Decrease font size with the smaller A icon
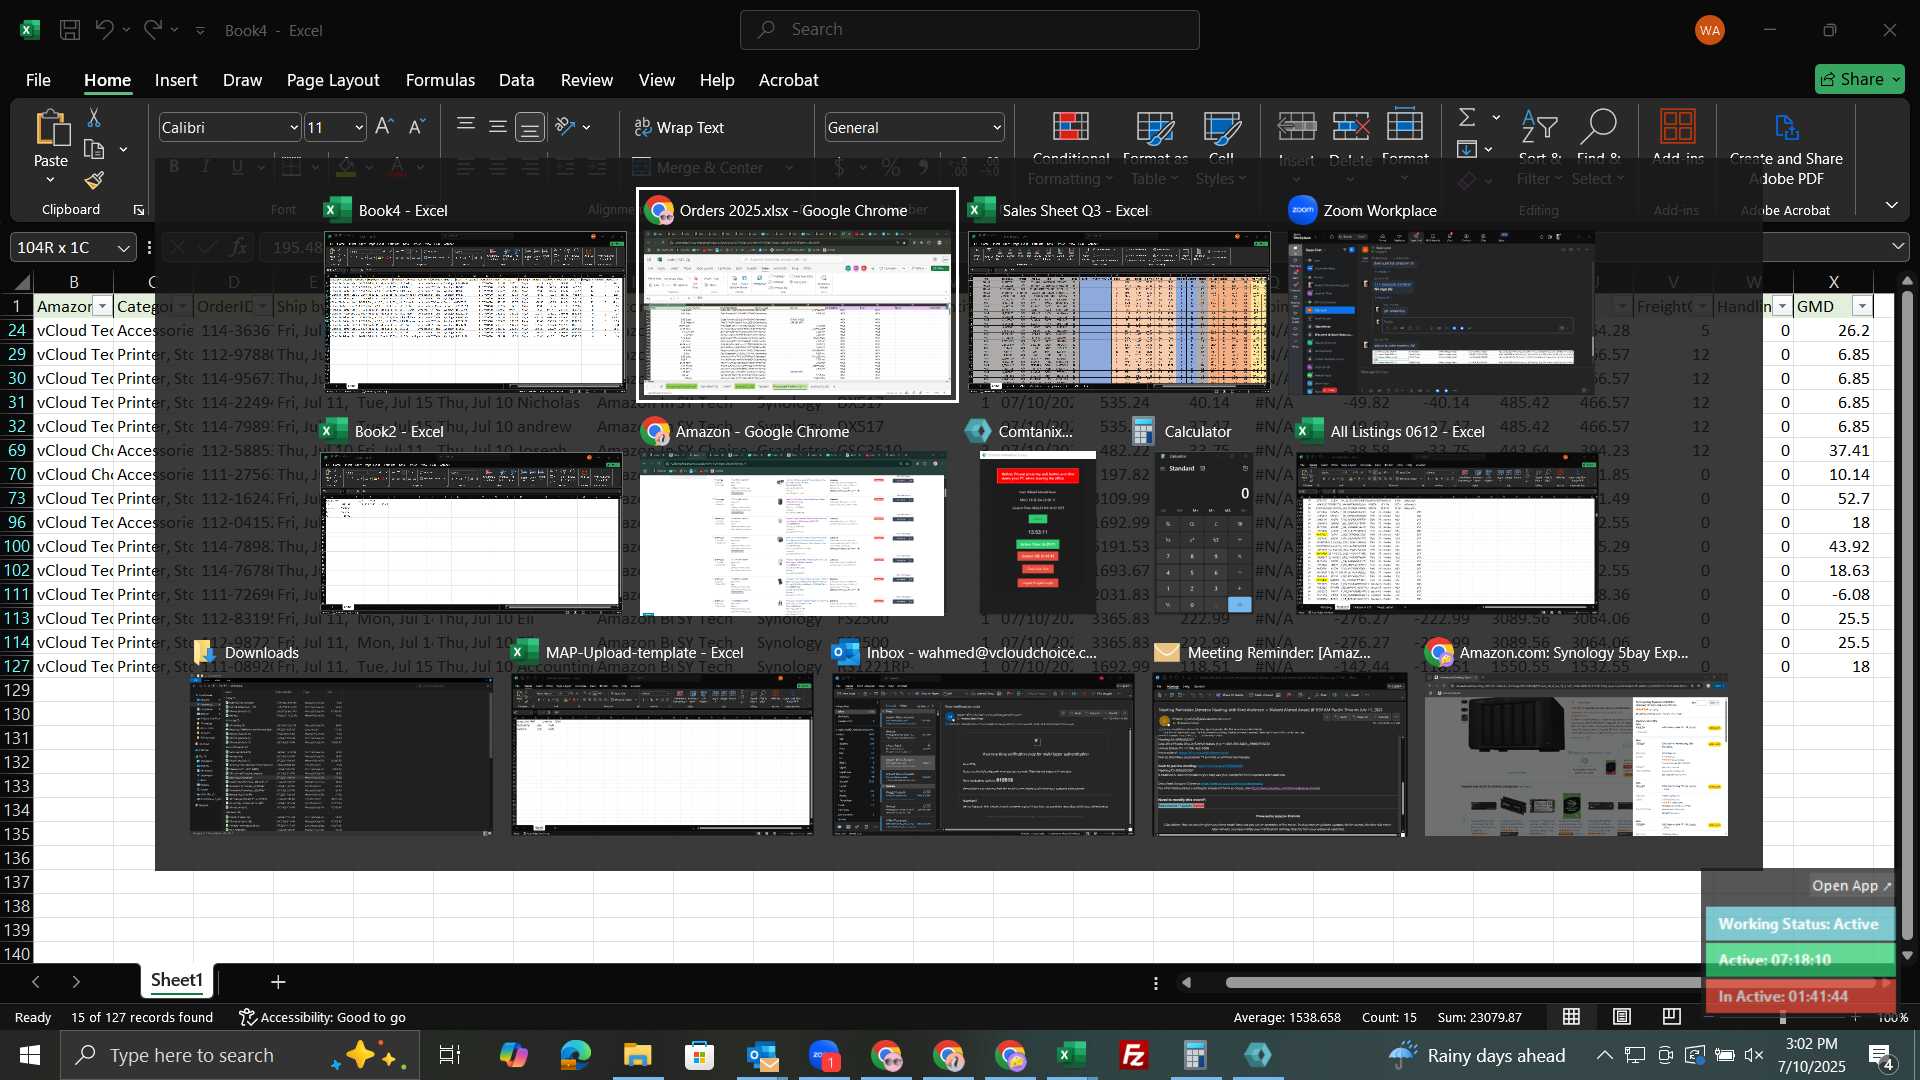 click(x=417, y=127)
